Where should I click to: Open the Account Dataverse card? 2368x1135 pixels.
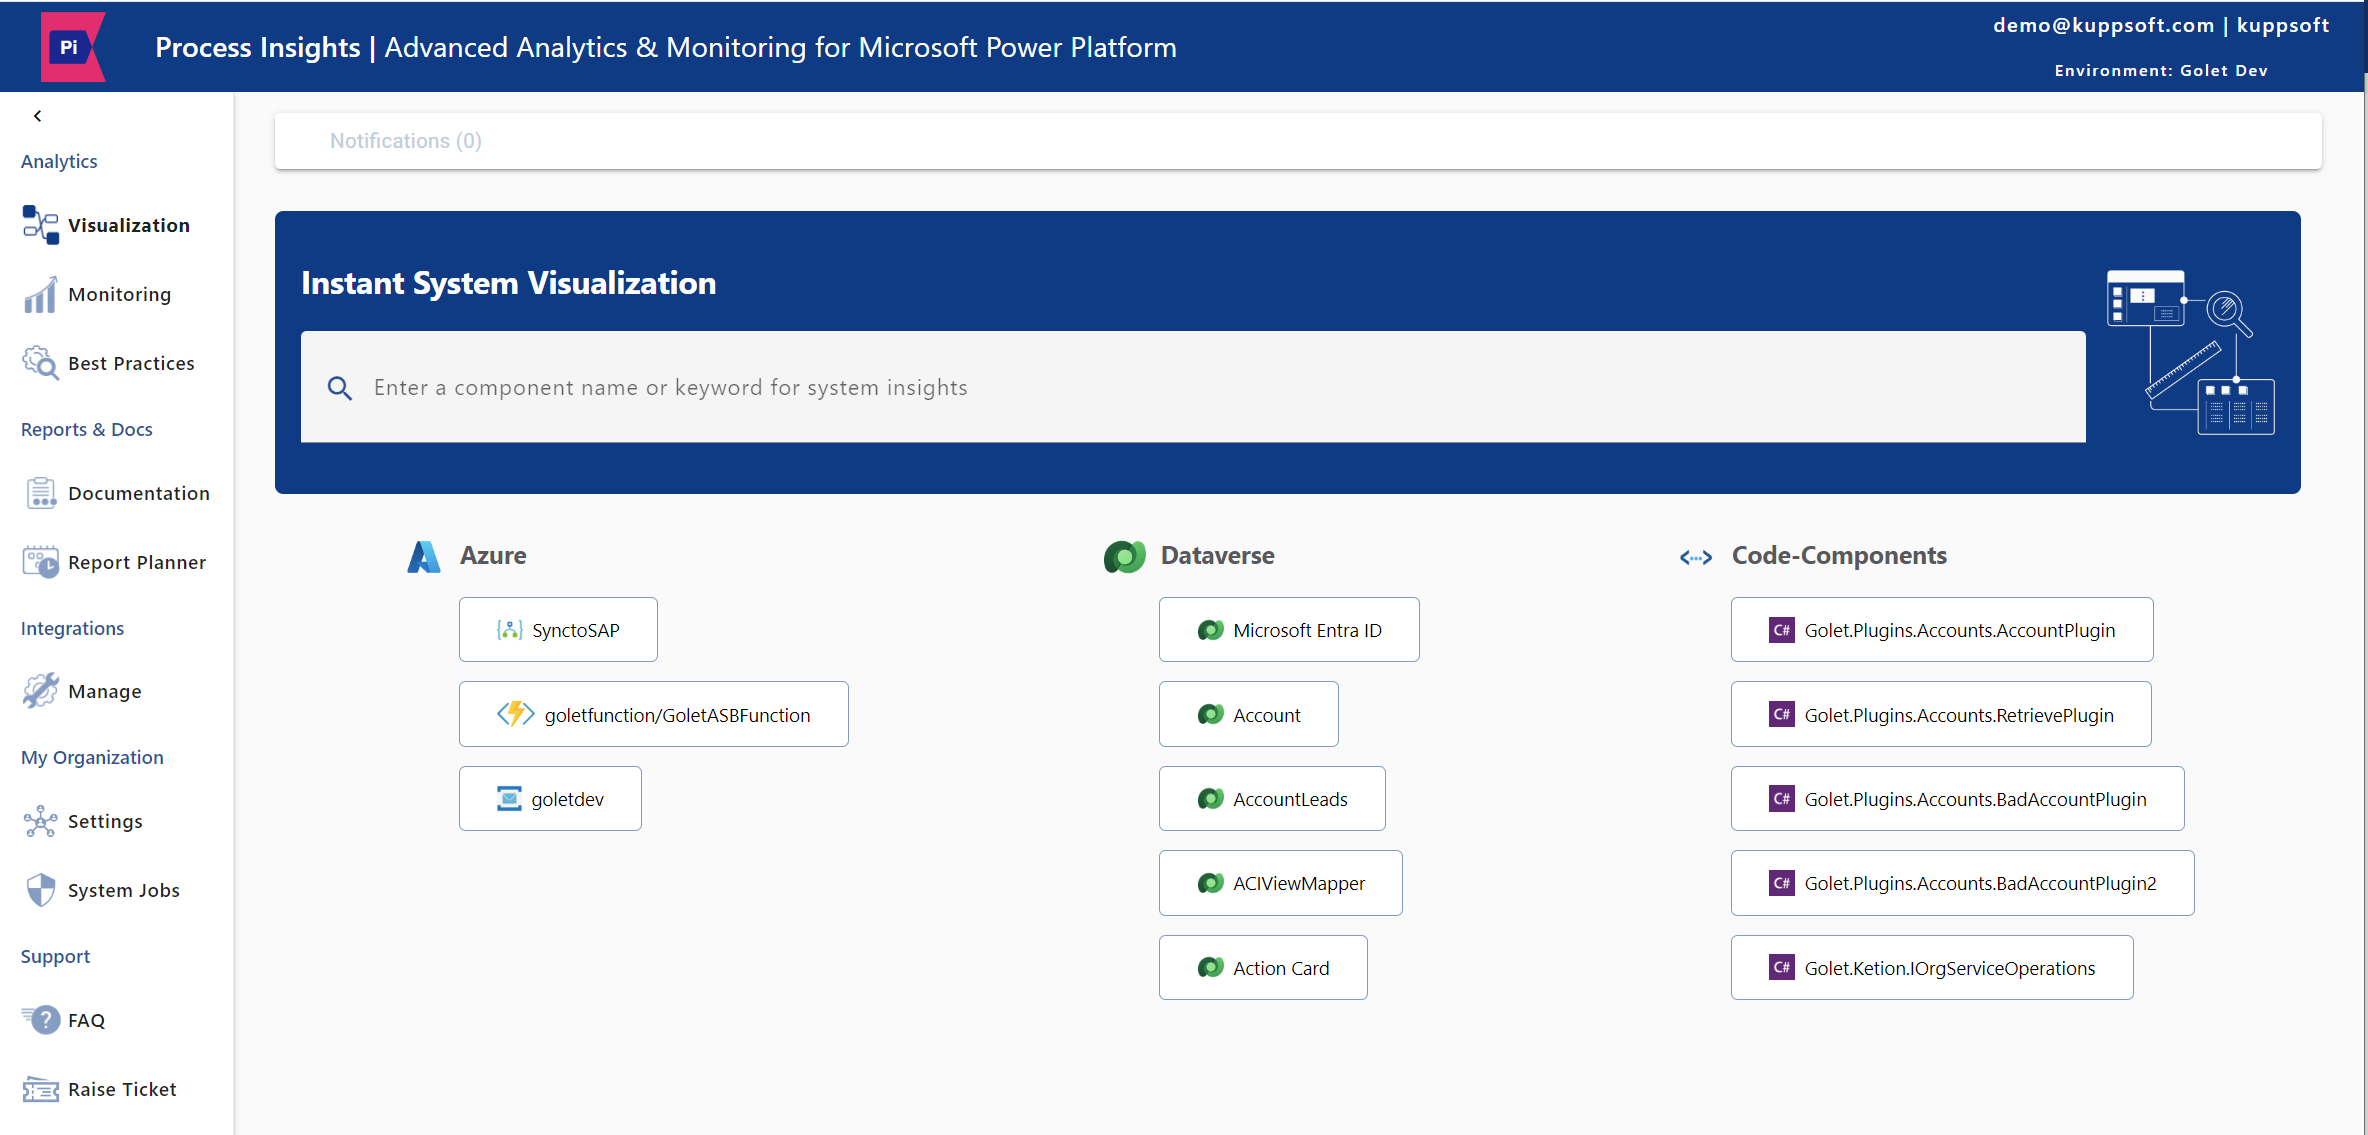[x=1248, y=714]
